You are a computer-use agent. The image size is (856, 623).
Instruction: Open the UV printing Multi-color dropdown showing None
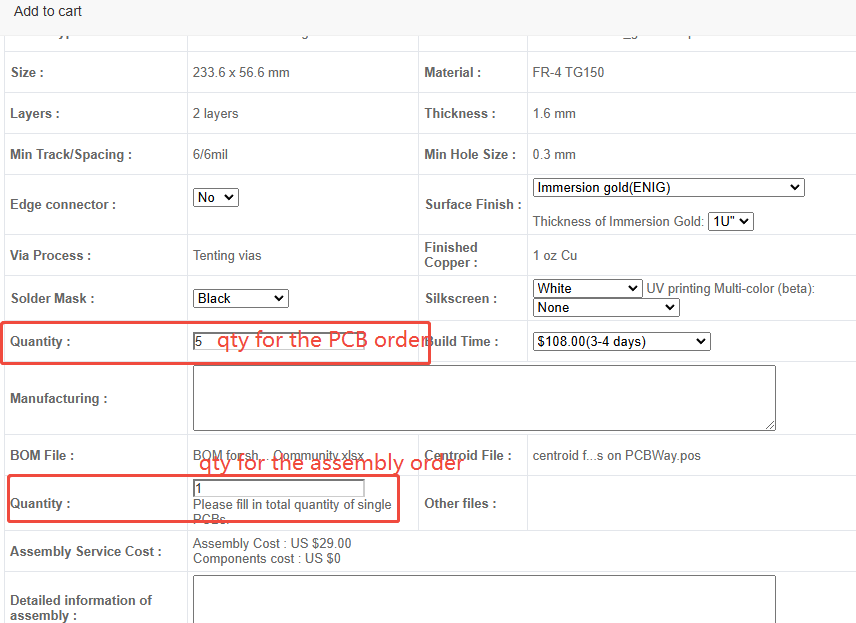[x=606, y=308]
